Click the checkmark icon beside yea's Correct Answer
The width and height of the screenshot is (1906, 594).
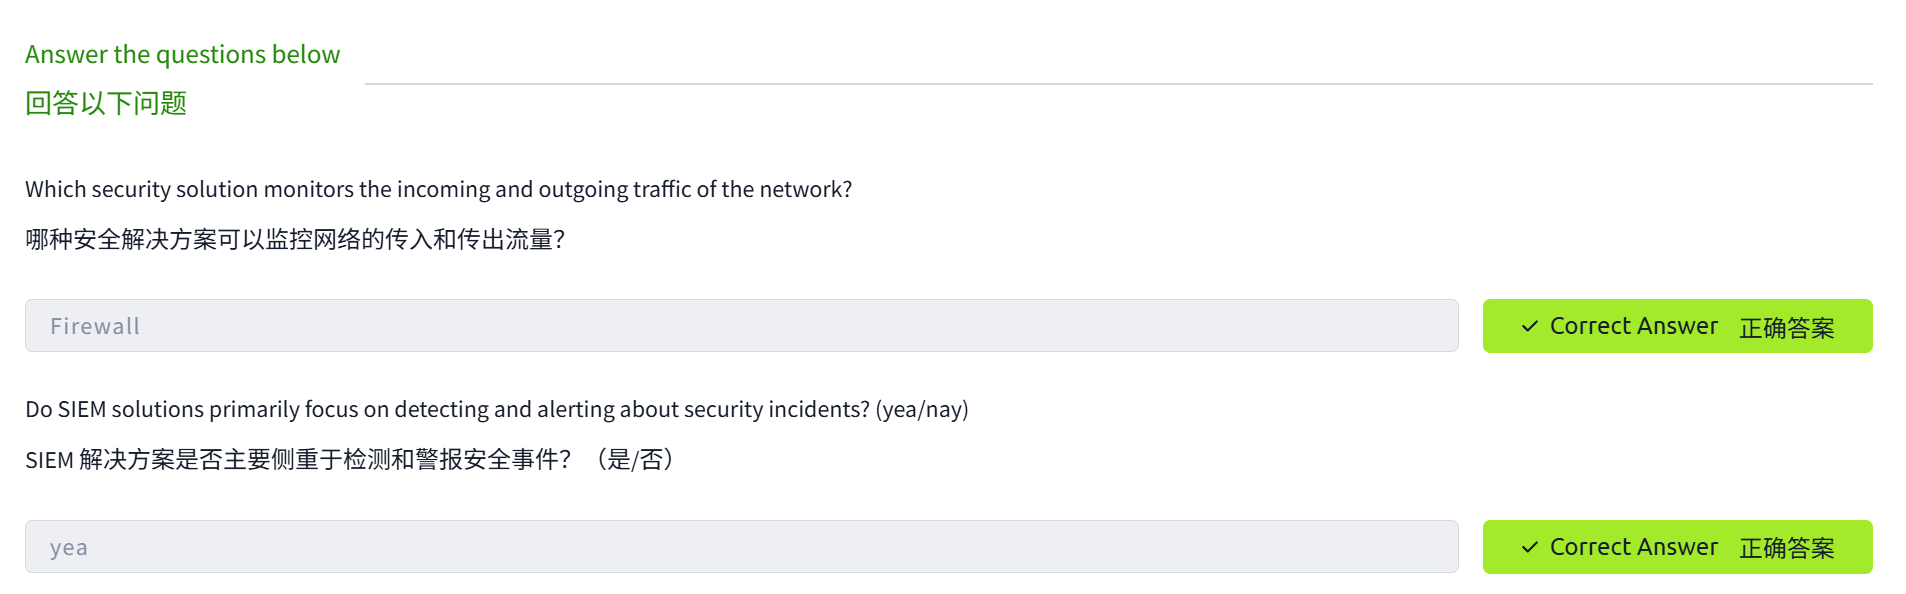1529,547
